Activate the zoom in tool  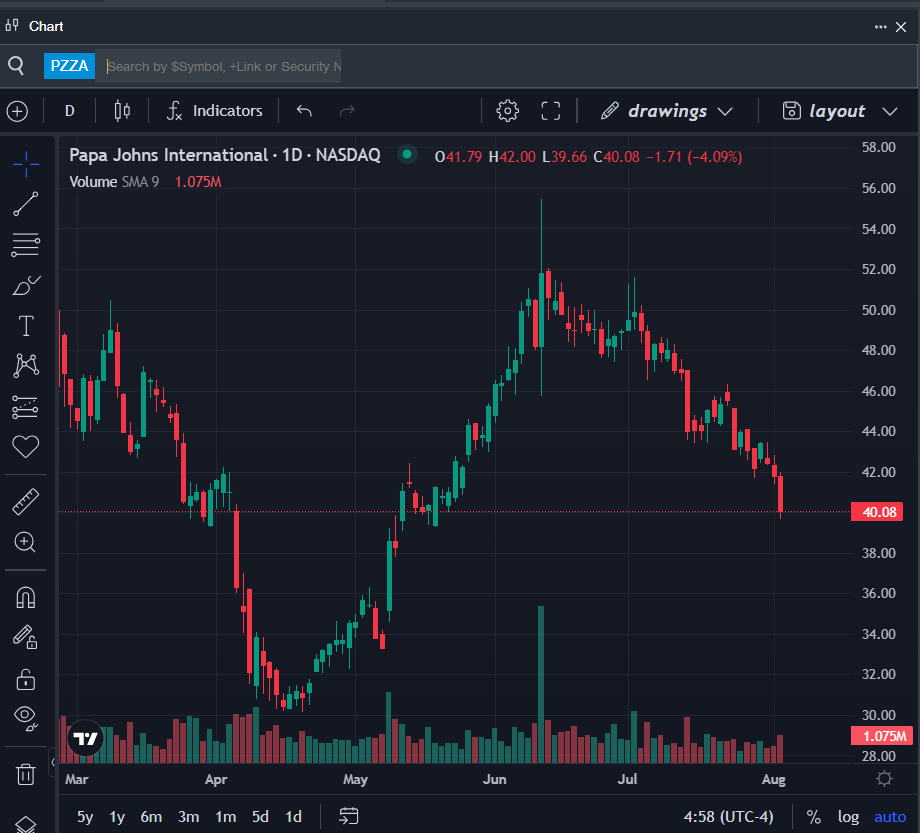coord(25,542)
